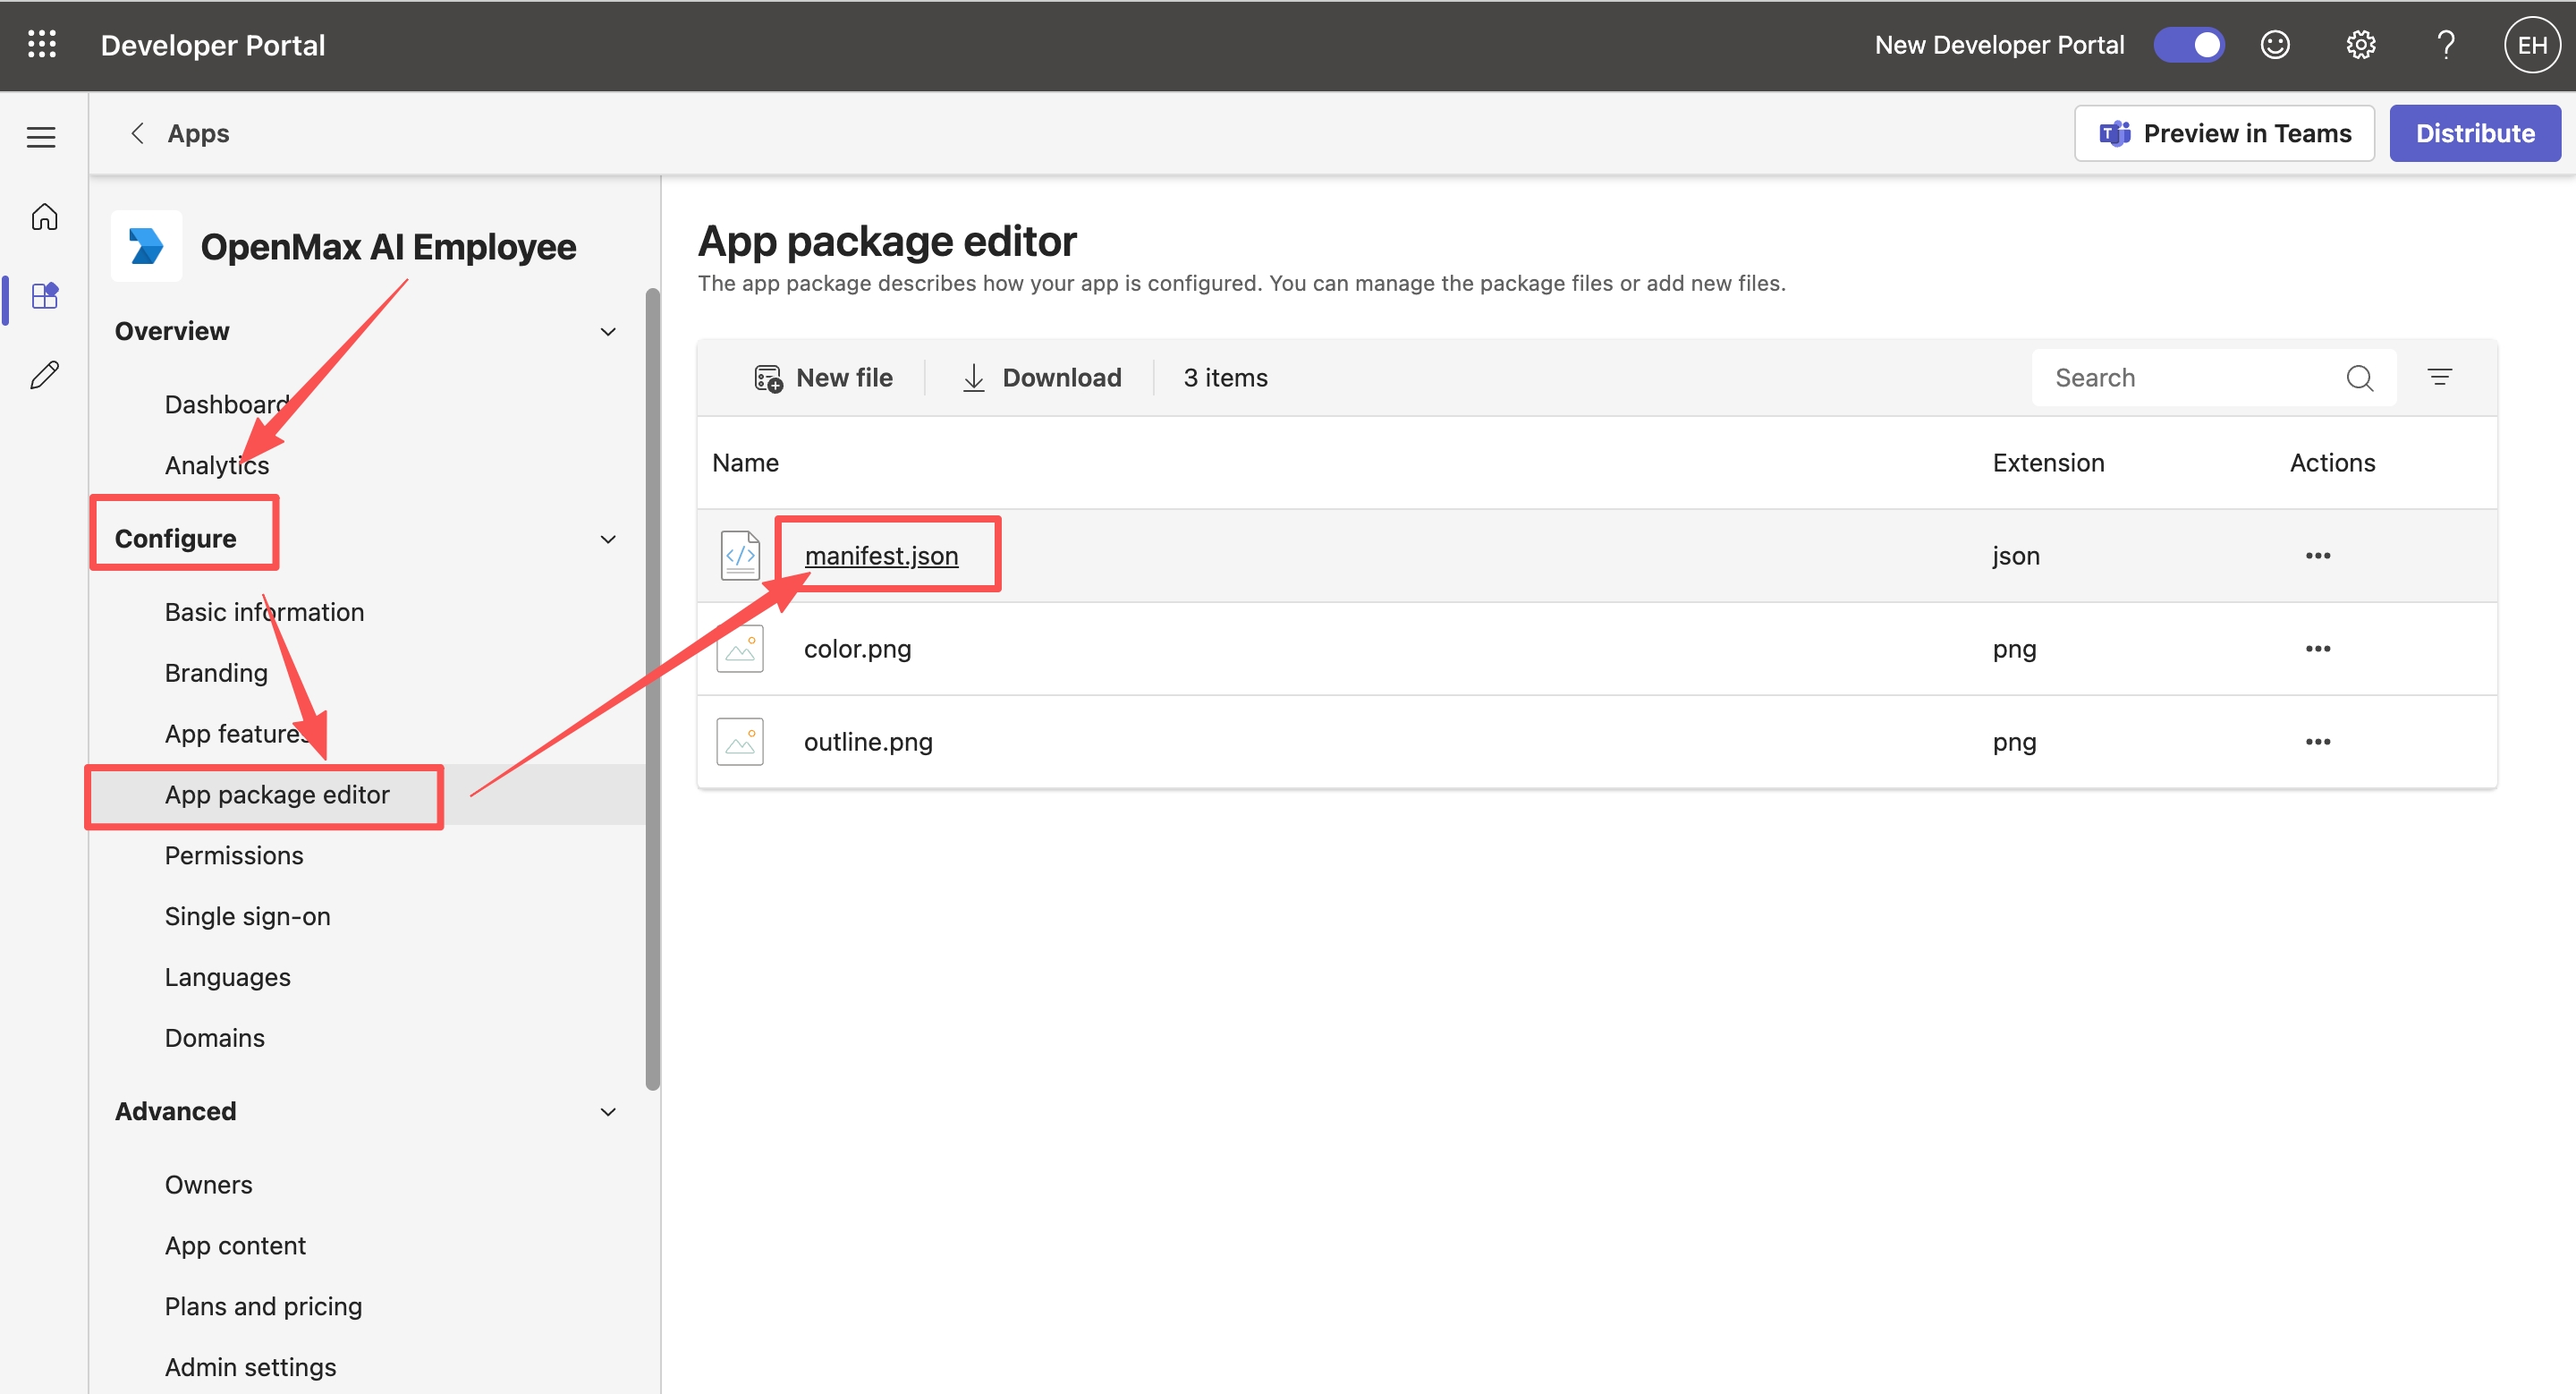The height and width of the screenshot is (1394, 2576).
Task: Go to Home in left rail
Action: point(44,216)
